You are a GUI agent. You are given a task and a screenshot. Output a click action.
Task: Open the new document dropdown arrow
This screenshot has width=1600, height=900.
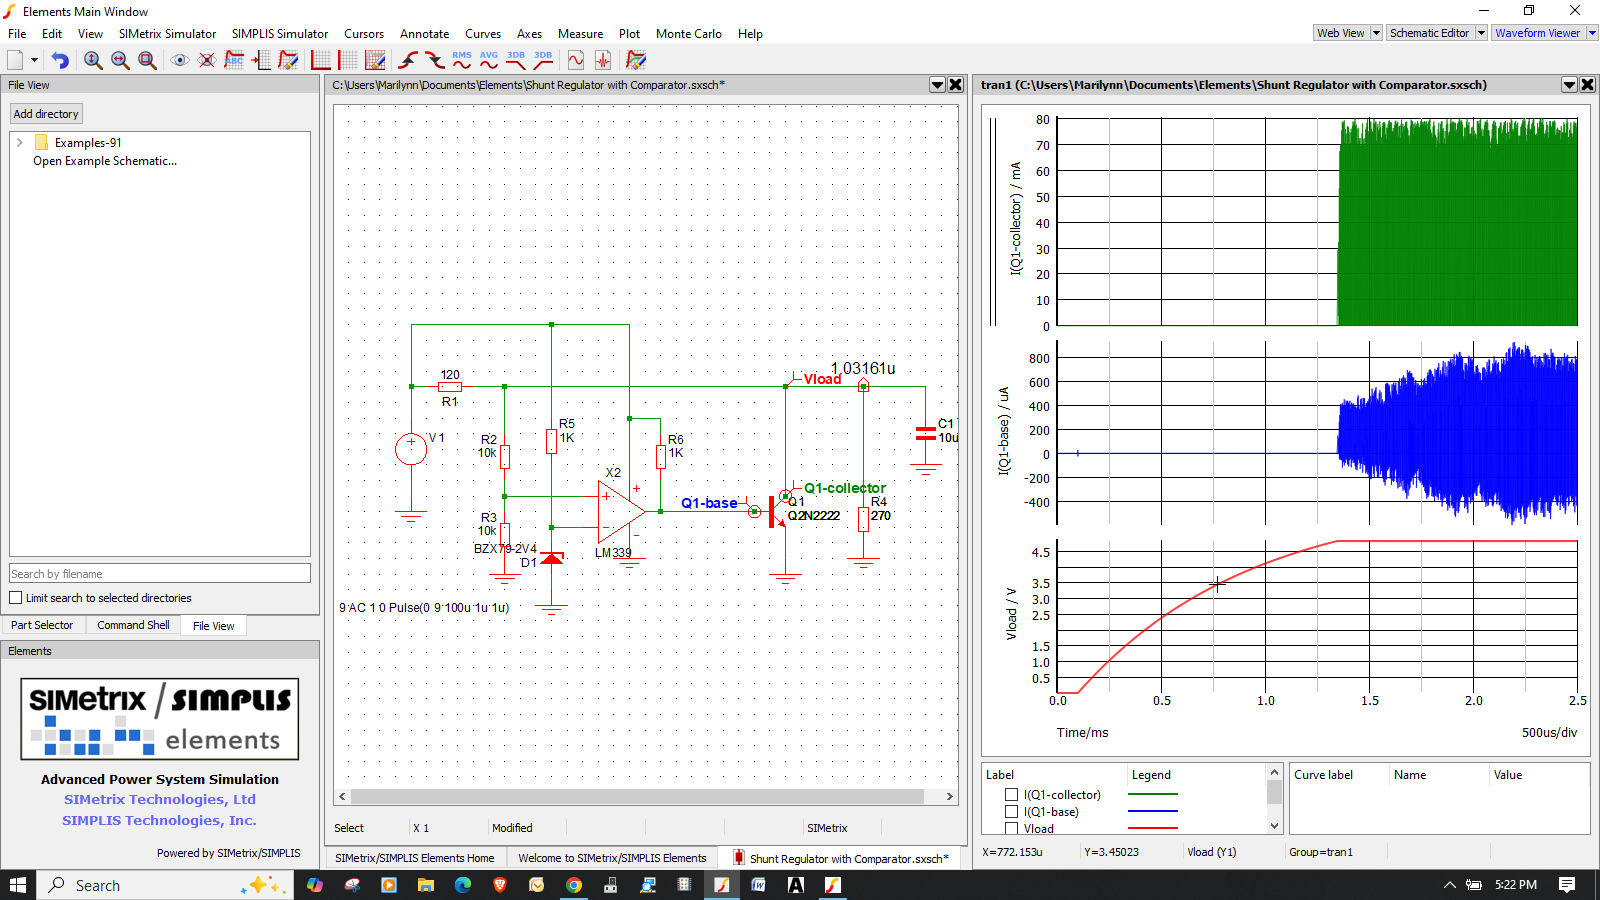tap(34, 60)
